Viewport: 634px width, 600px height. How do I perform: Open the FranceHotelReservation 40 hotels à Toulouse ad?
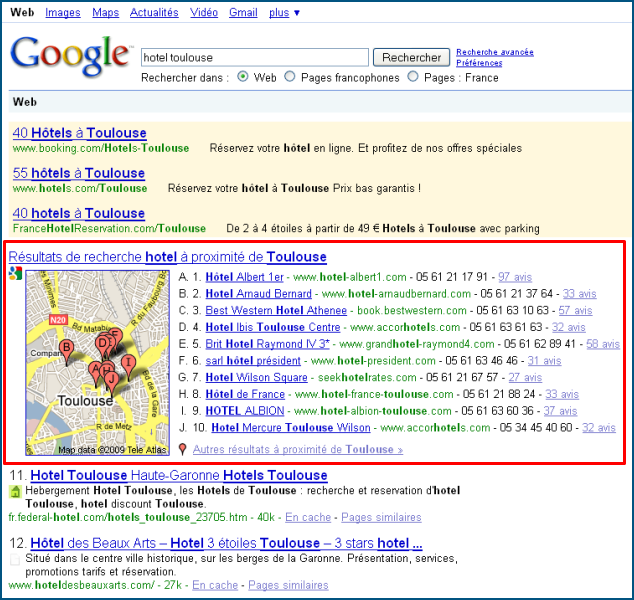point(78,213)
